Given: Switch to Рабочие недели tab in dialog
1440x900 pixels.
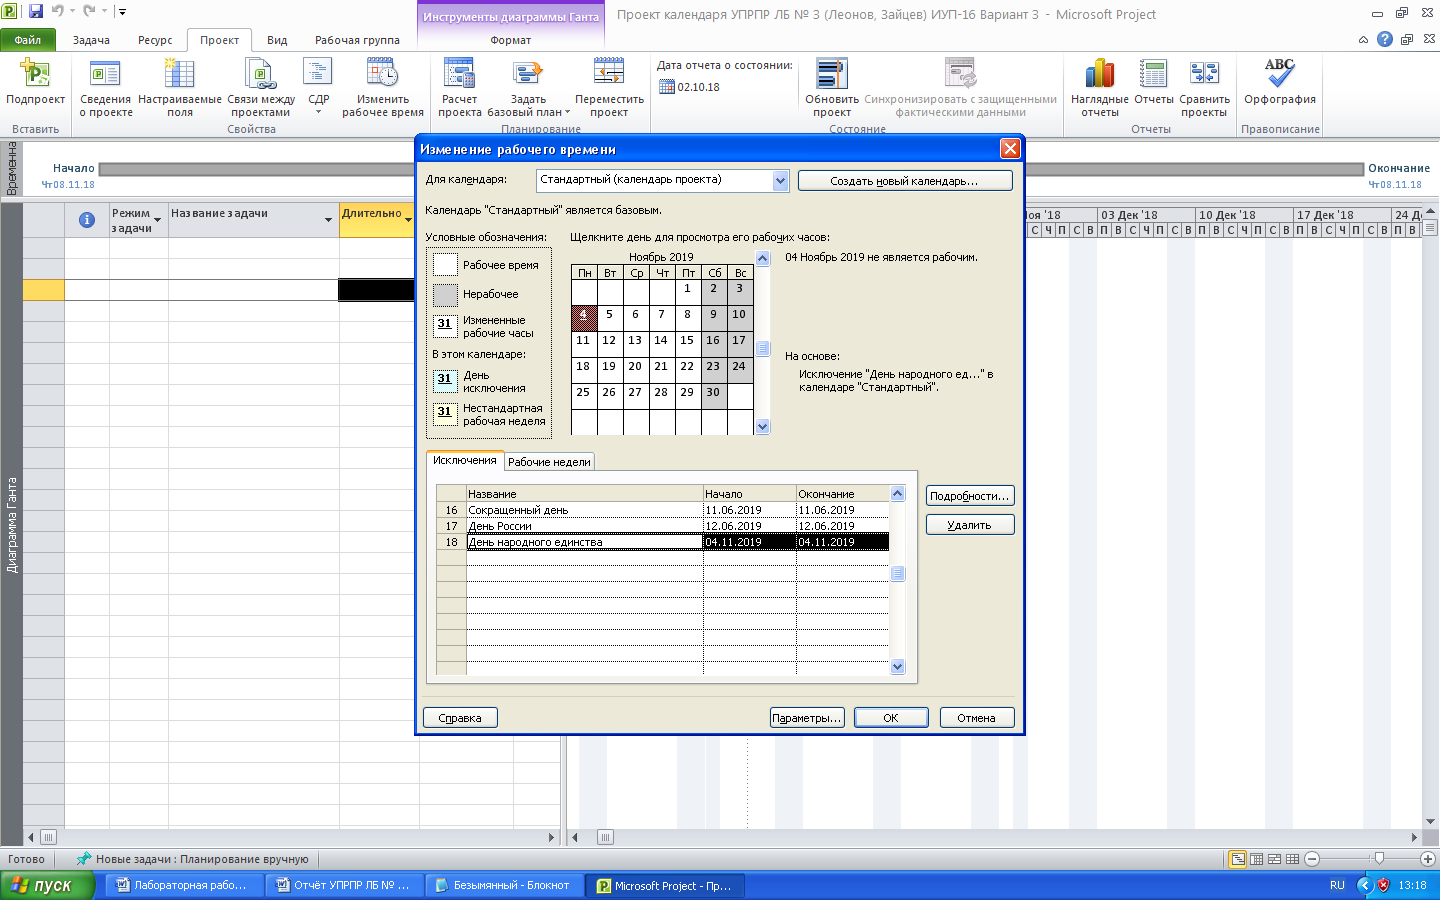Looking at the screenshot, I should click(549, 462).
